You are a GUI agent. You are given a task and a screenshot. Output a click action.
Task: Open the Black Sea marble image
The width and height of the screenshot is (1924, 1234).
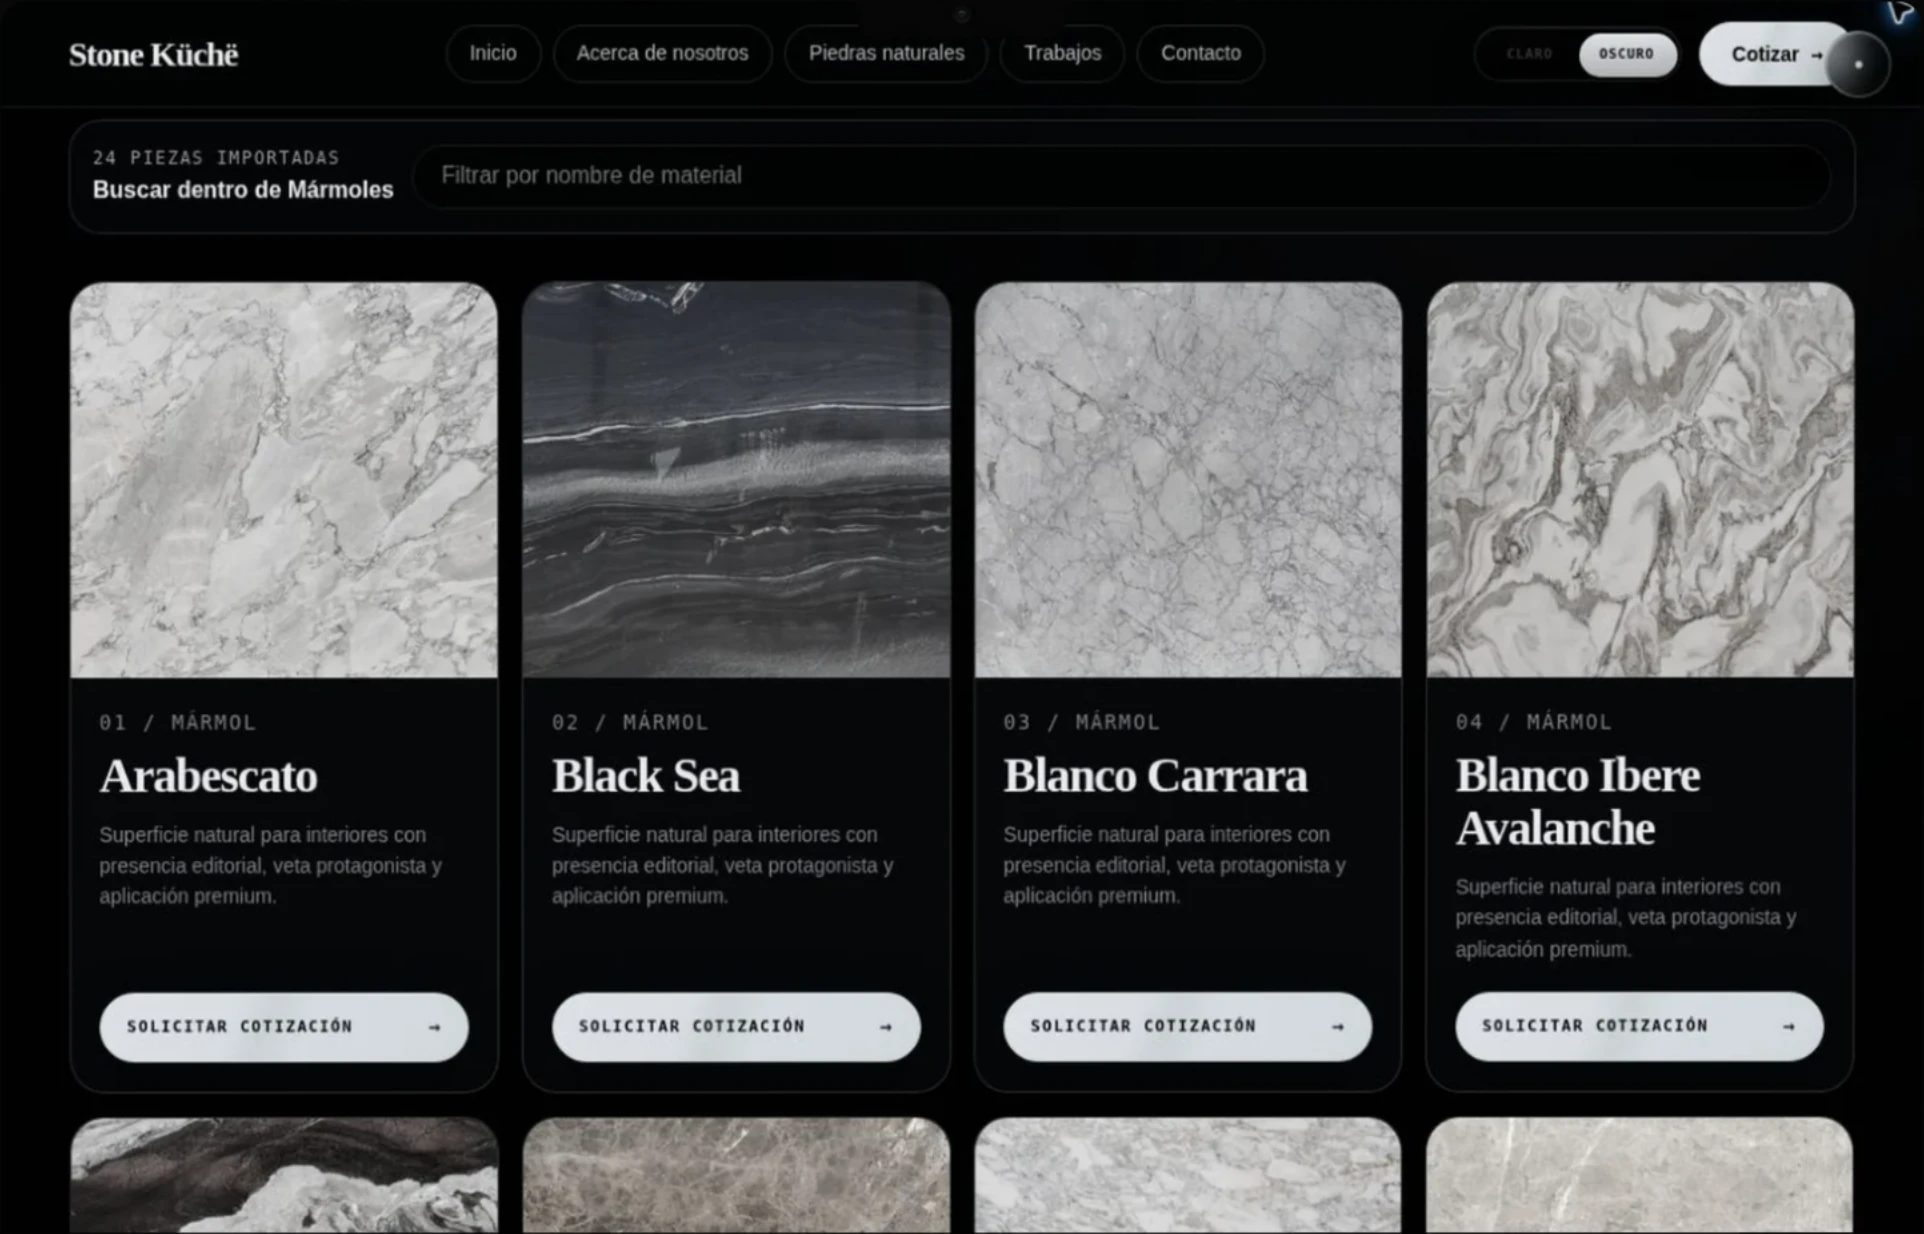(x=736, y=480)
